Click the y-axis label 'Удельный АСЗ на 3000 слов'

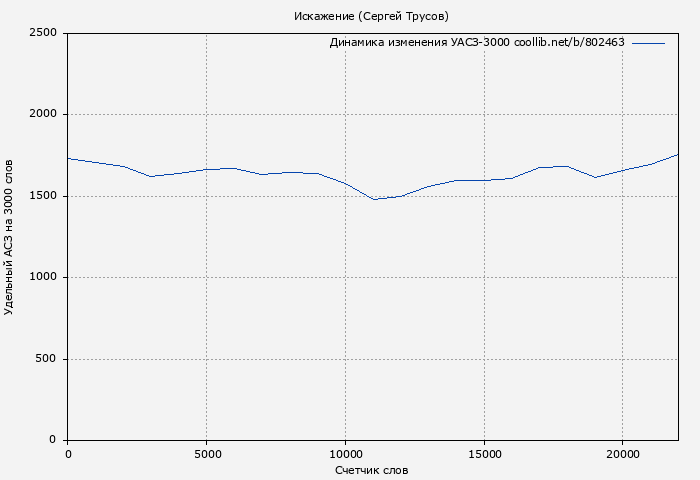coord(10,237)
